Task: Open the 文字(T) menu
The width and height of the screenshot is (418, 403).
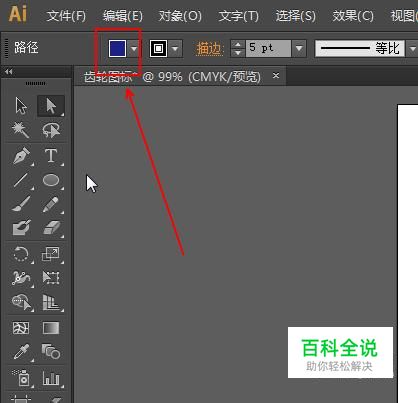Action: tap(238, 16)
